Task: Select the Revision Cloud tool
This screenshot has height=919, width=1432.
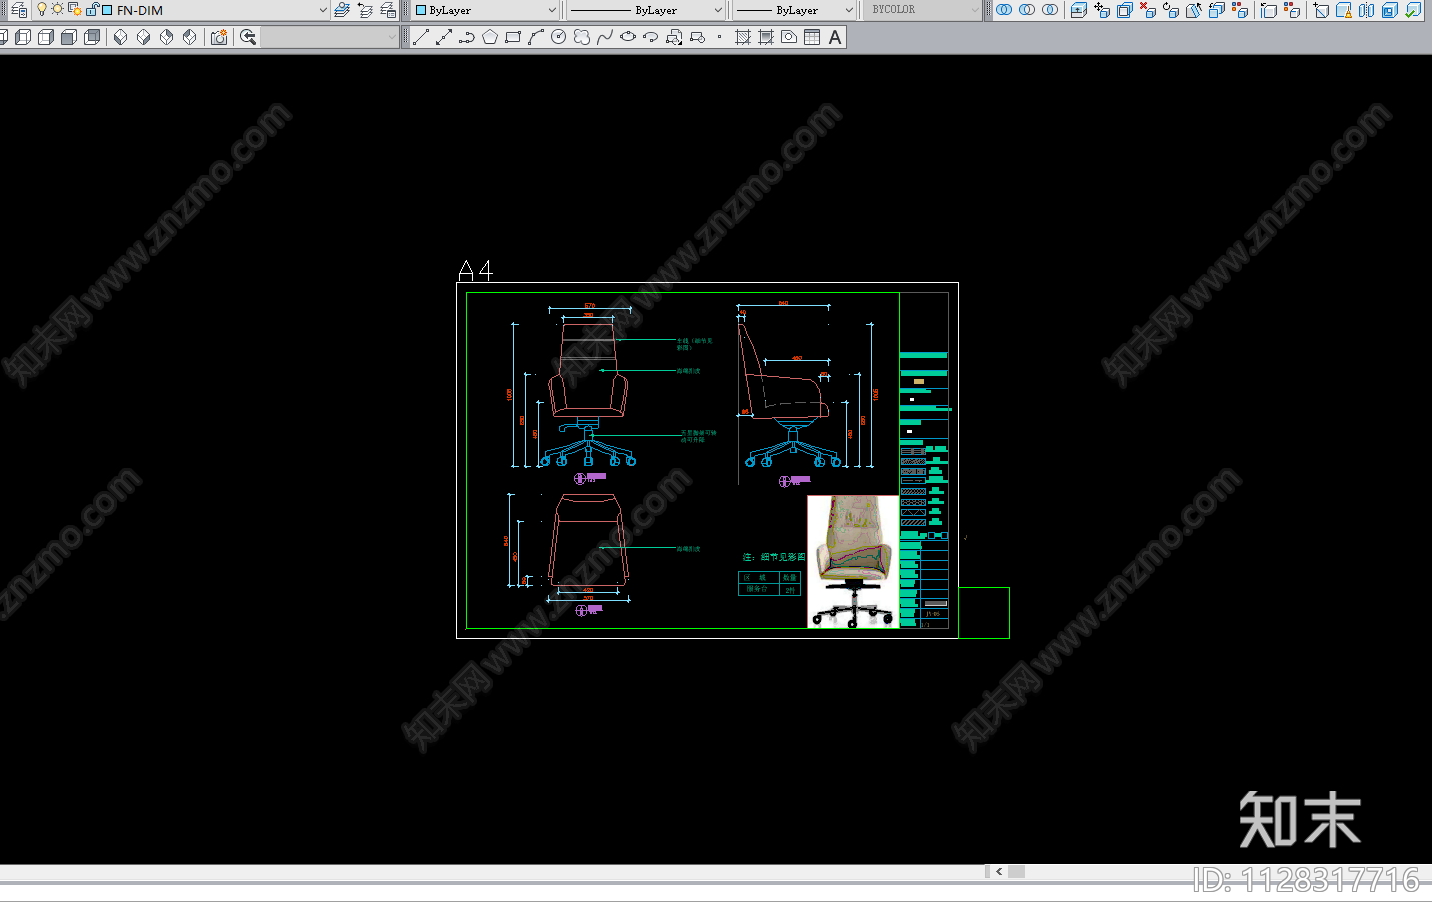Action: pyautogui.click(x=582, y=37)
